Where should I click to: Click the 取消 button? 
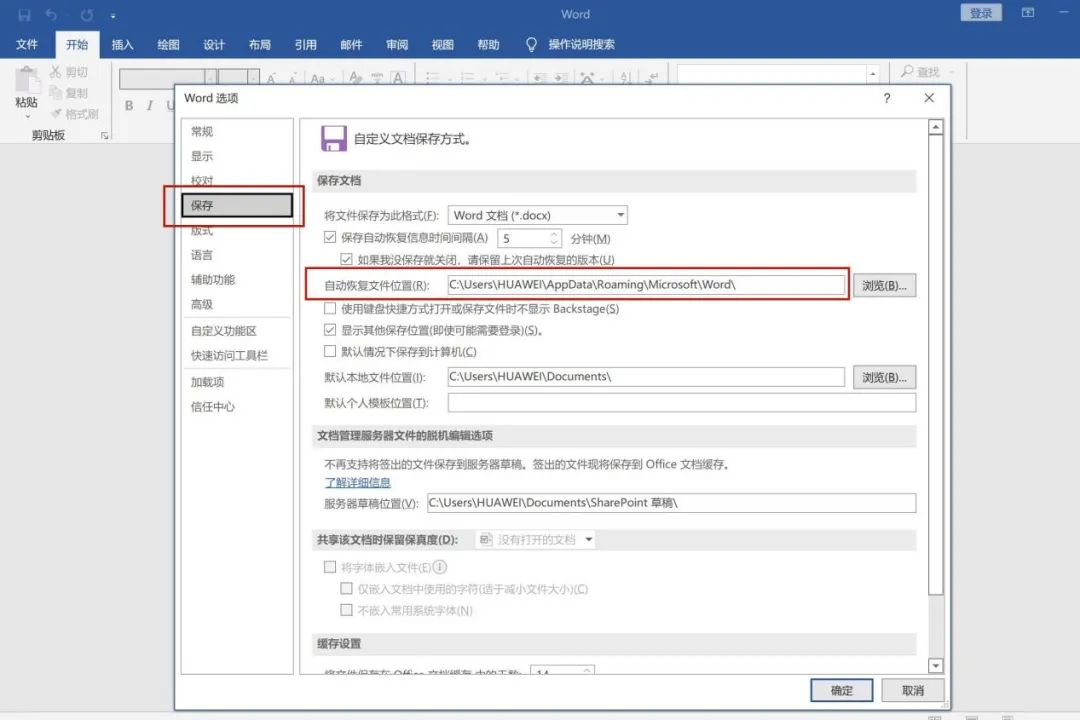pyautogui.click(x=913, y=690)
